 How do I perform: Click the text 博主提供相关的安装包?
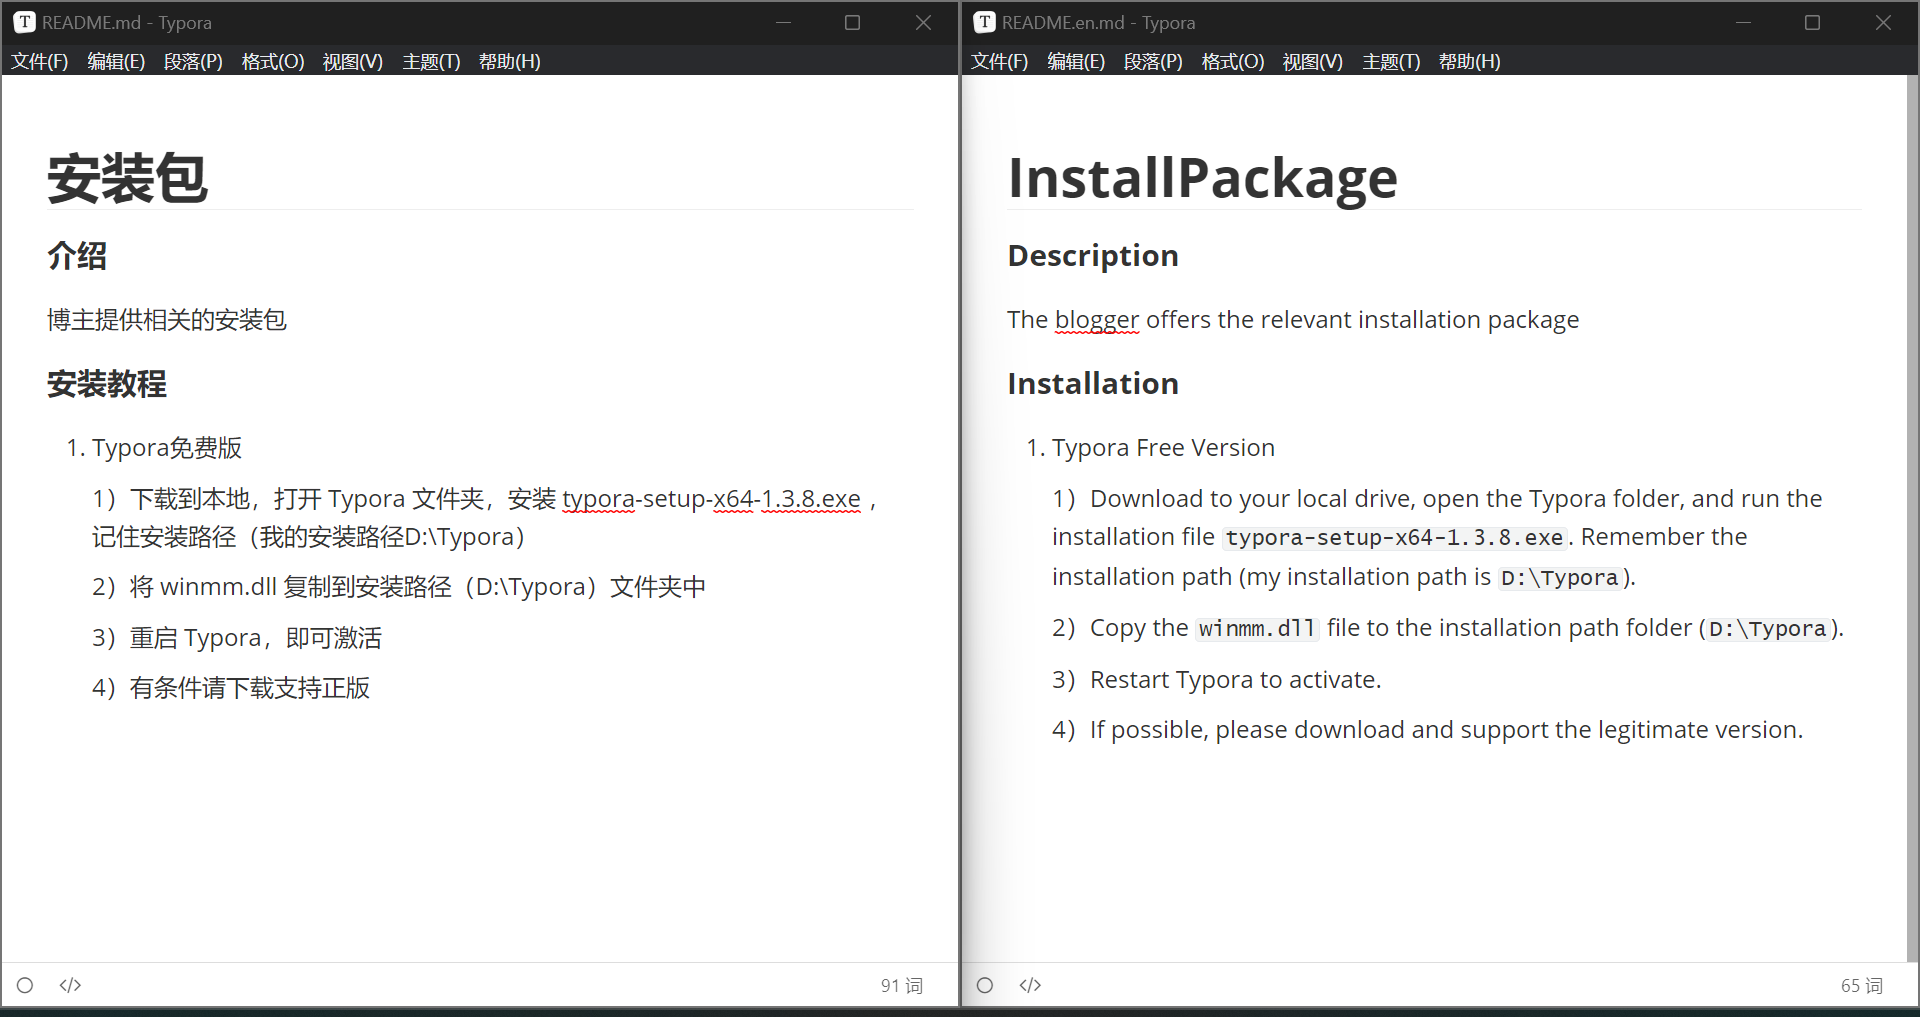pyautogui.click(x=167, y=320)
